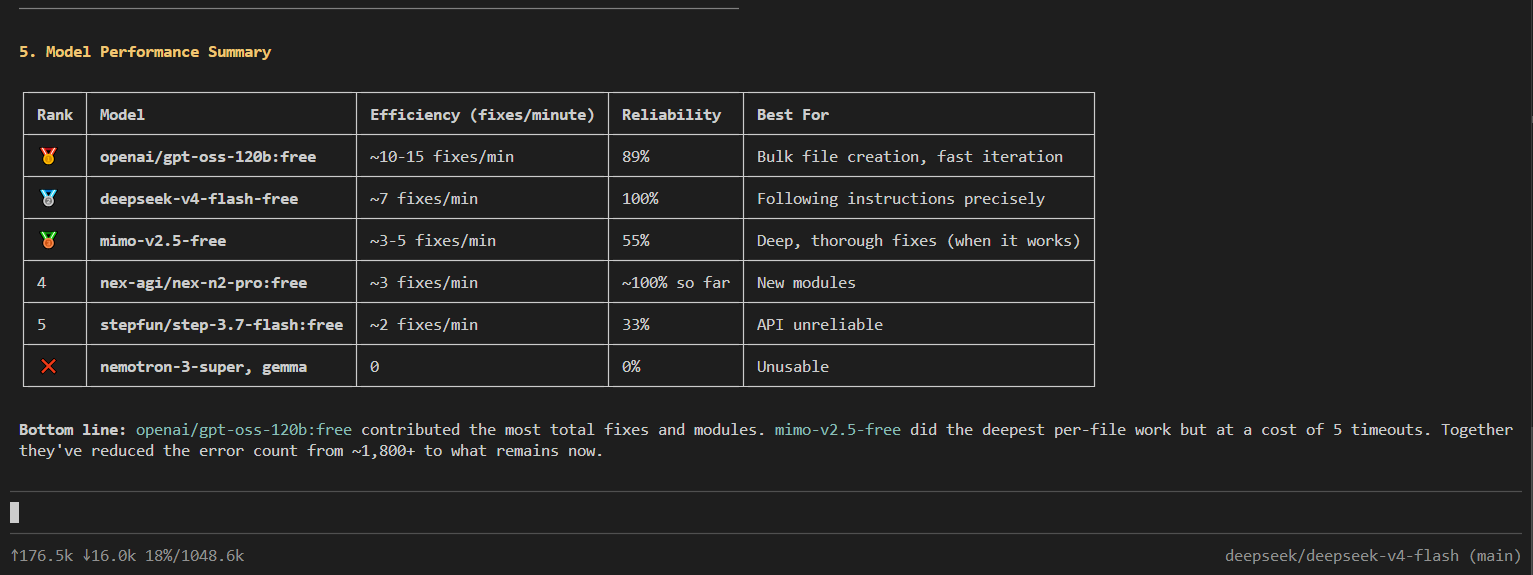Image resolution: width=1533 pixels, height=575 pixels.
Task: Click the 'mimo-v2.5-free' table cell
Action: pos(163,240)
